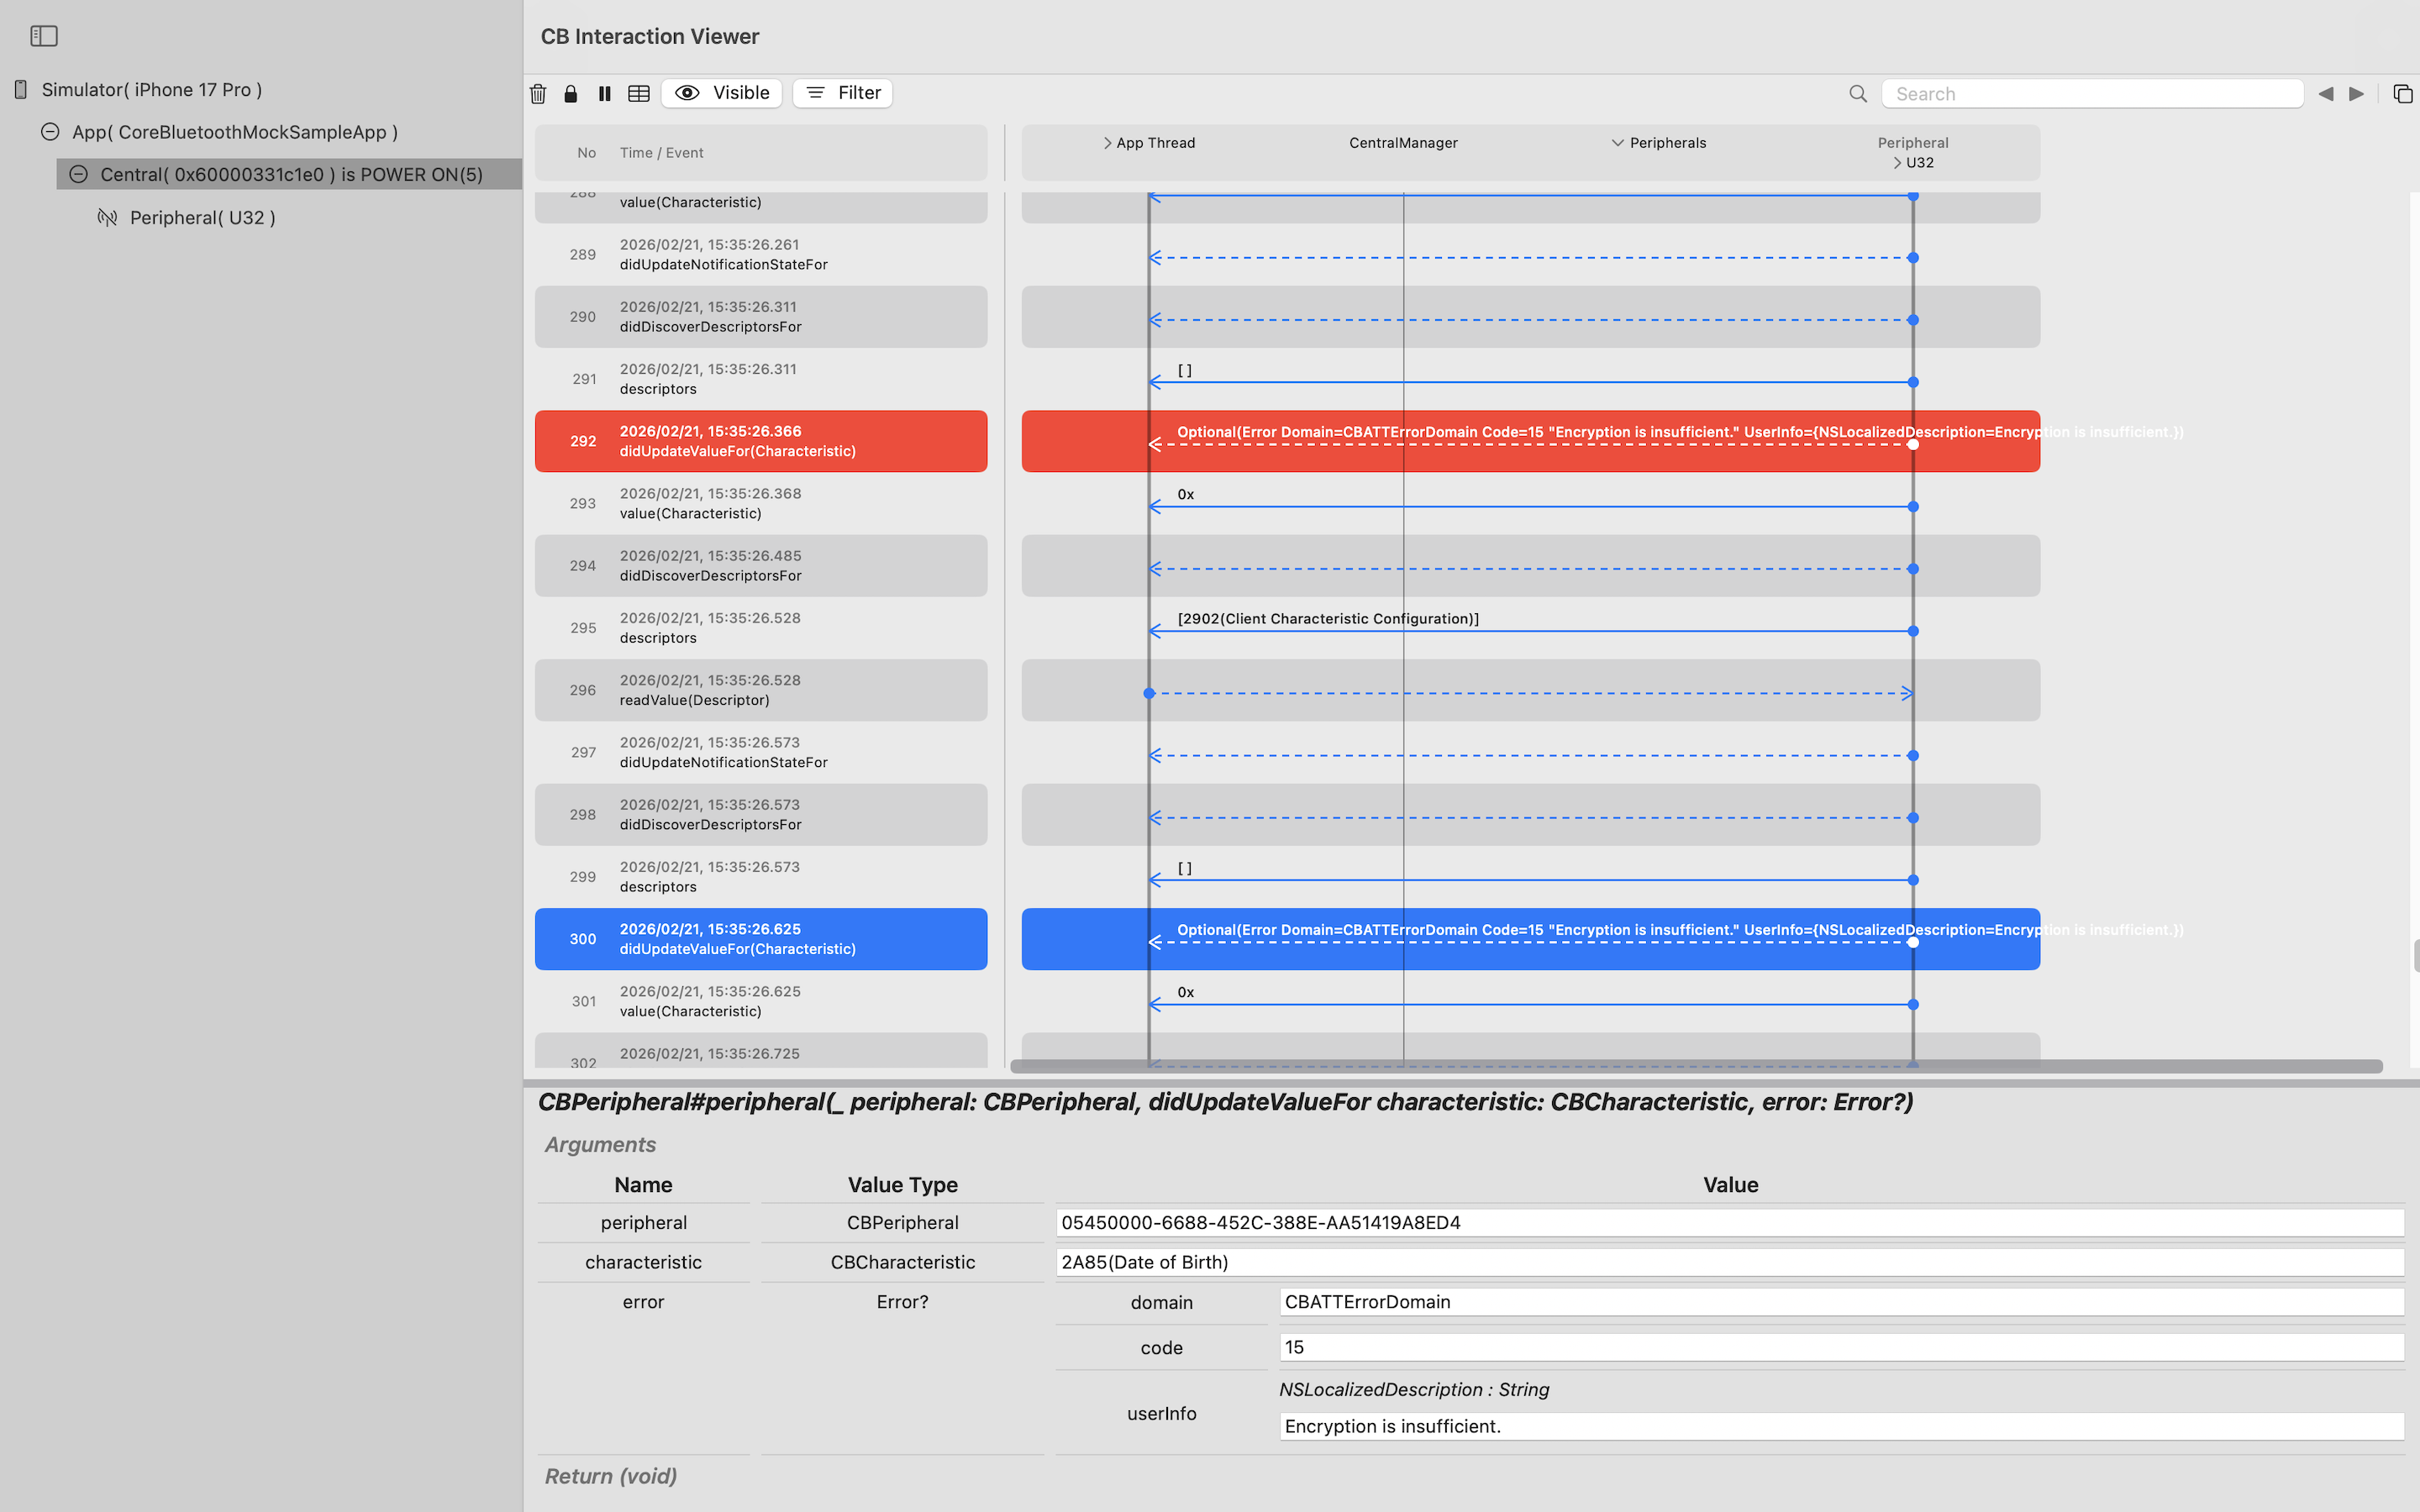Select event 292 didUpdateValueFor(Characteristic)
This screenshot has width=2420, height=1512.
pos(761,441)
